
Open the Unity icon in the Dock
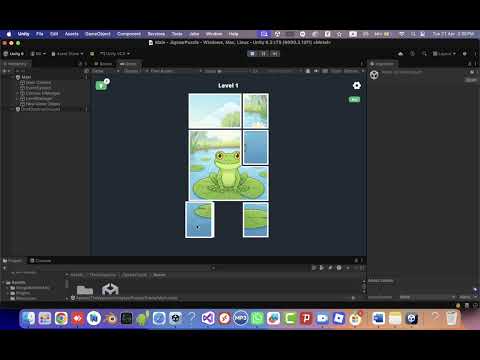[411, 318]
